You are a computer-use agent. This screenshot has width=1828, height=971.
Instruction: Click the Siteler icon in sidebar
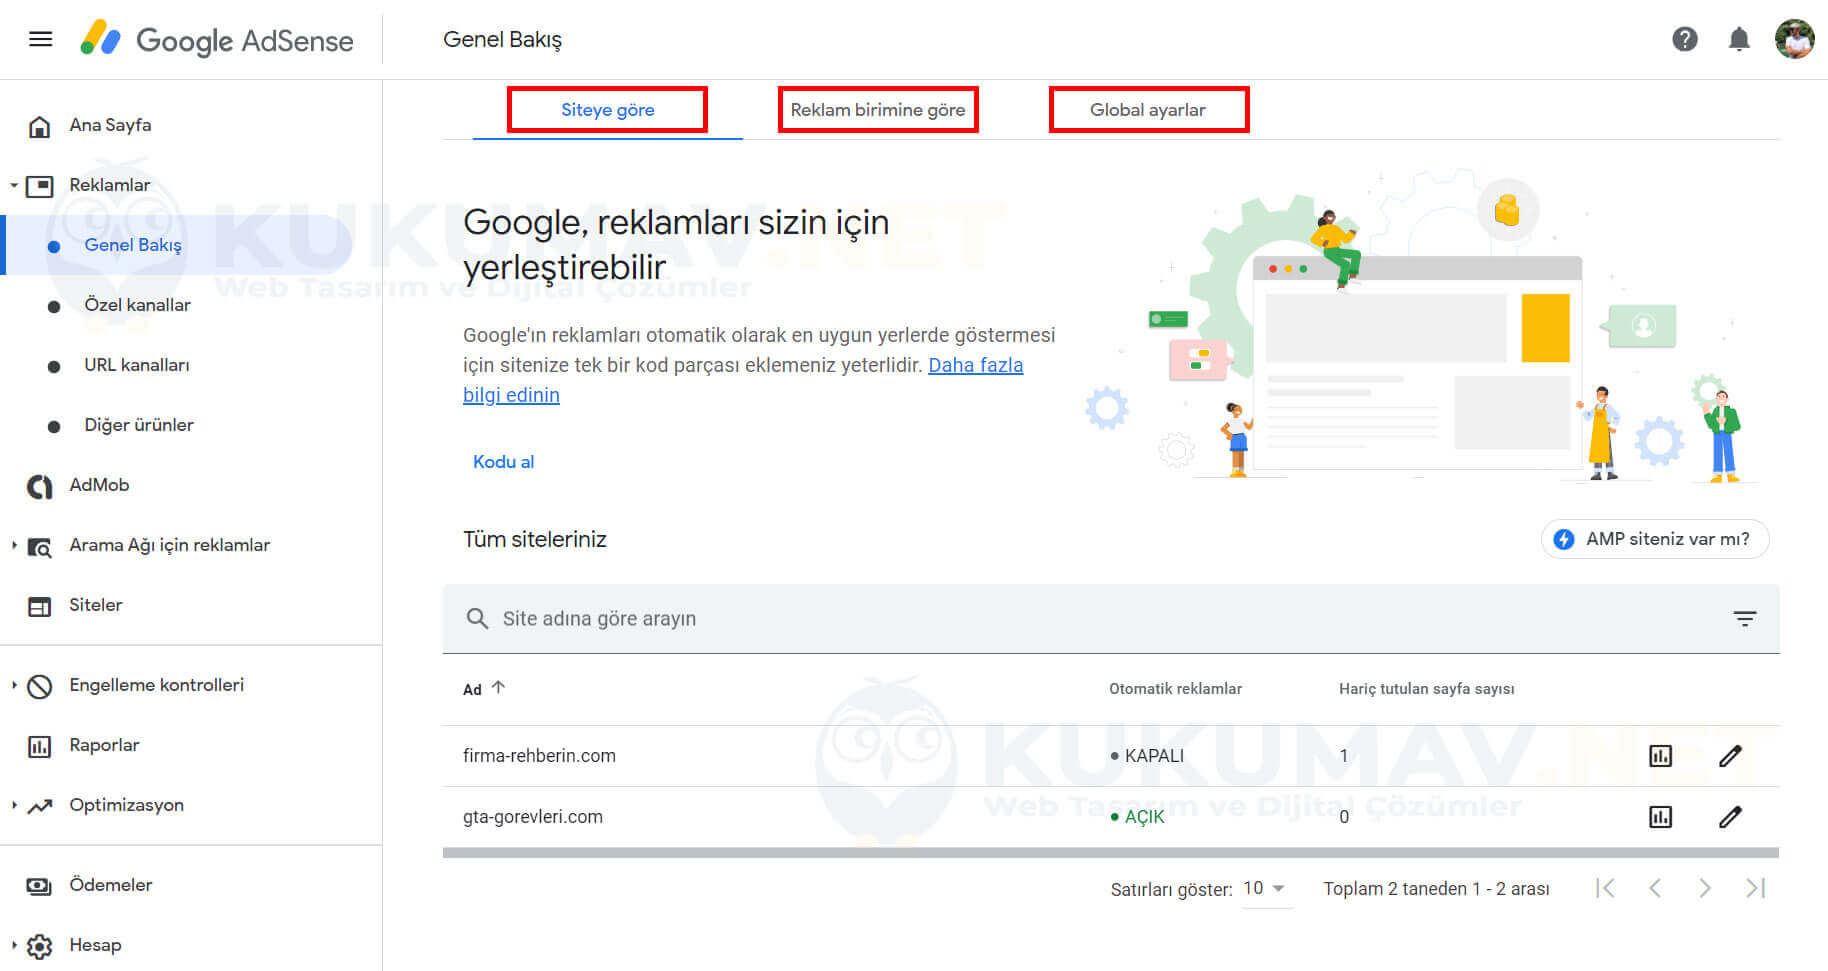click(x=39, y=607)
